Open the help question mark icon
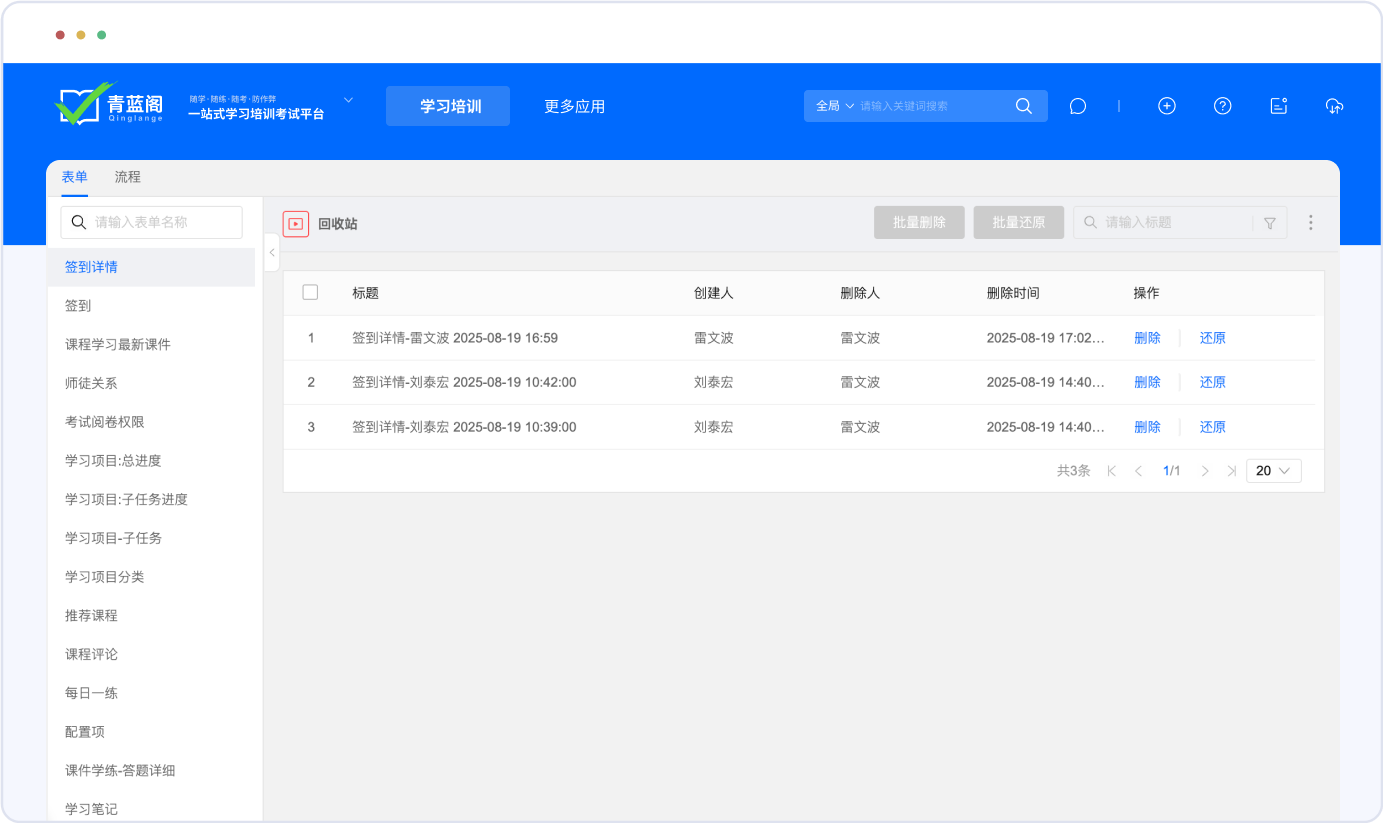The image size is (1383, 823). click(x=1222, y=106)
